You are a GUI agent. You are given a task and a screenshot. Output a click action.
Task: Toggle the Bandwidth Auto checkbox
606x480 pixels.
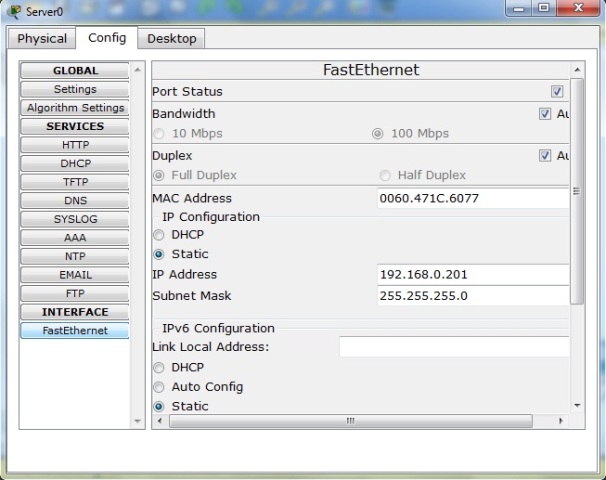point(545,114)
